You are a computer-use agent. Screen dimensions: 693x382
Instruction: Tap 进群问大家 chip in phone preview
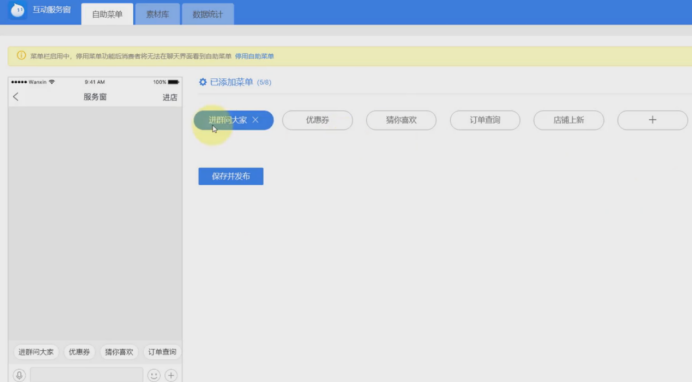[36, 352]
